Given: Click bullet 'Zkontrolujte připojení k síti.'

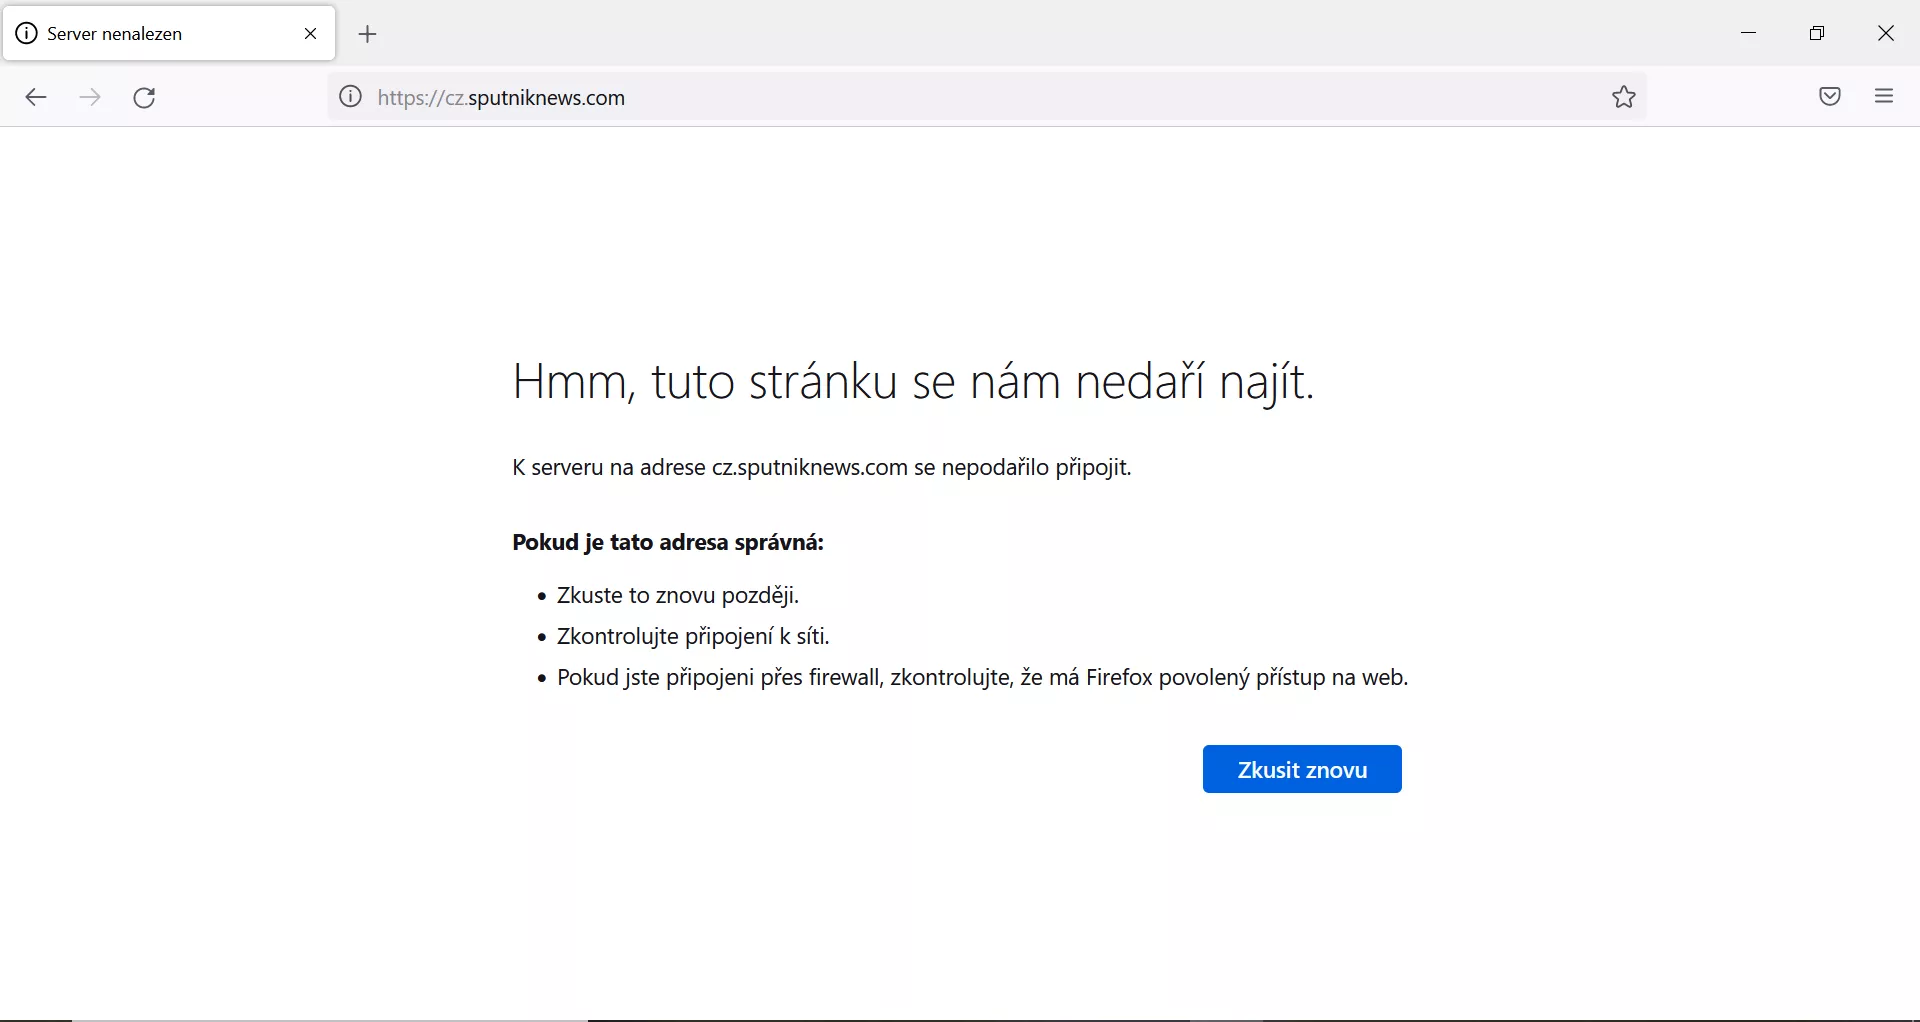Looking at the screenshot, I should tap(693, 637).
